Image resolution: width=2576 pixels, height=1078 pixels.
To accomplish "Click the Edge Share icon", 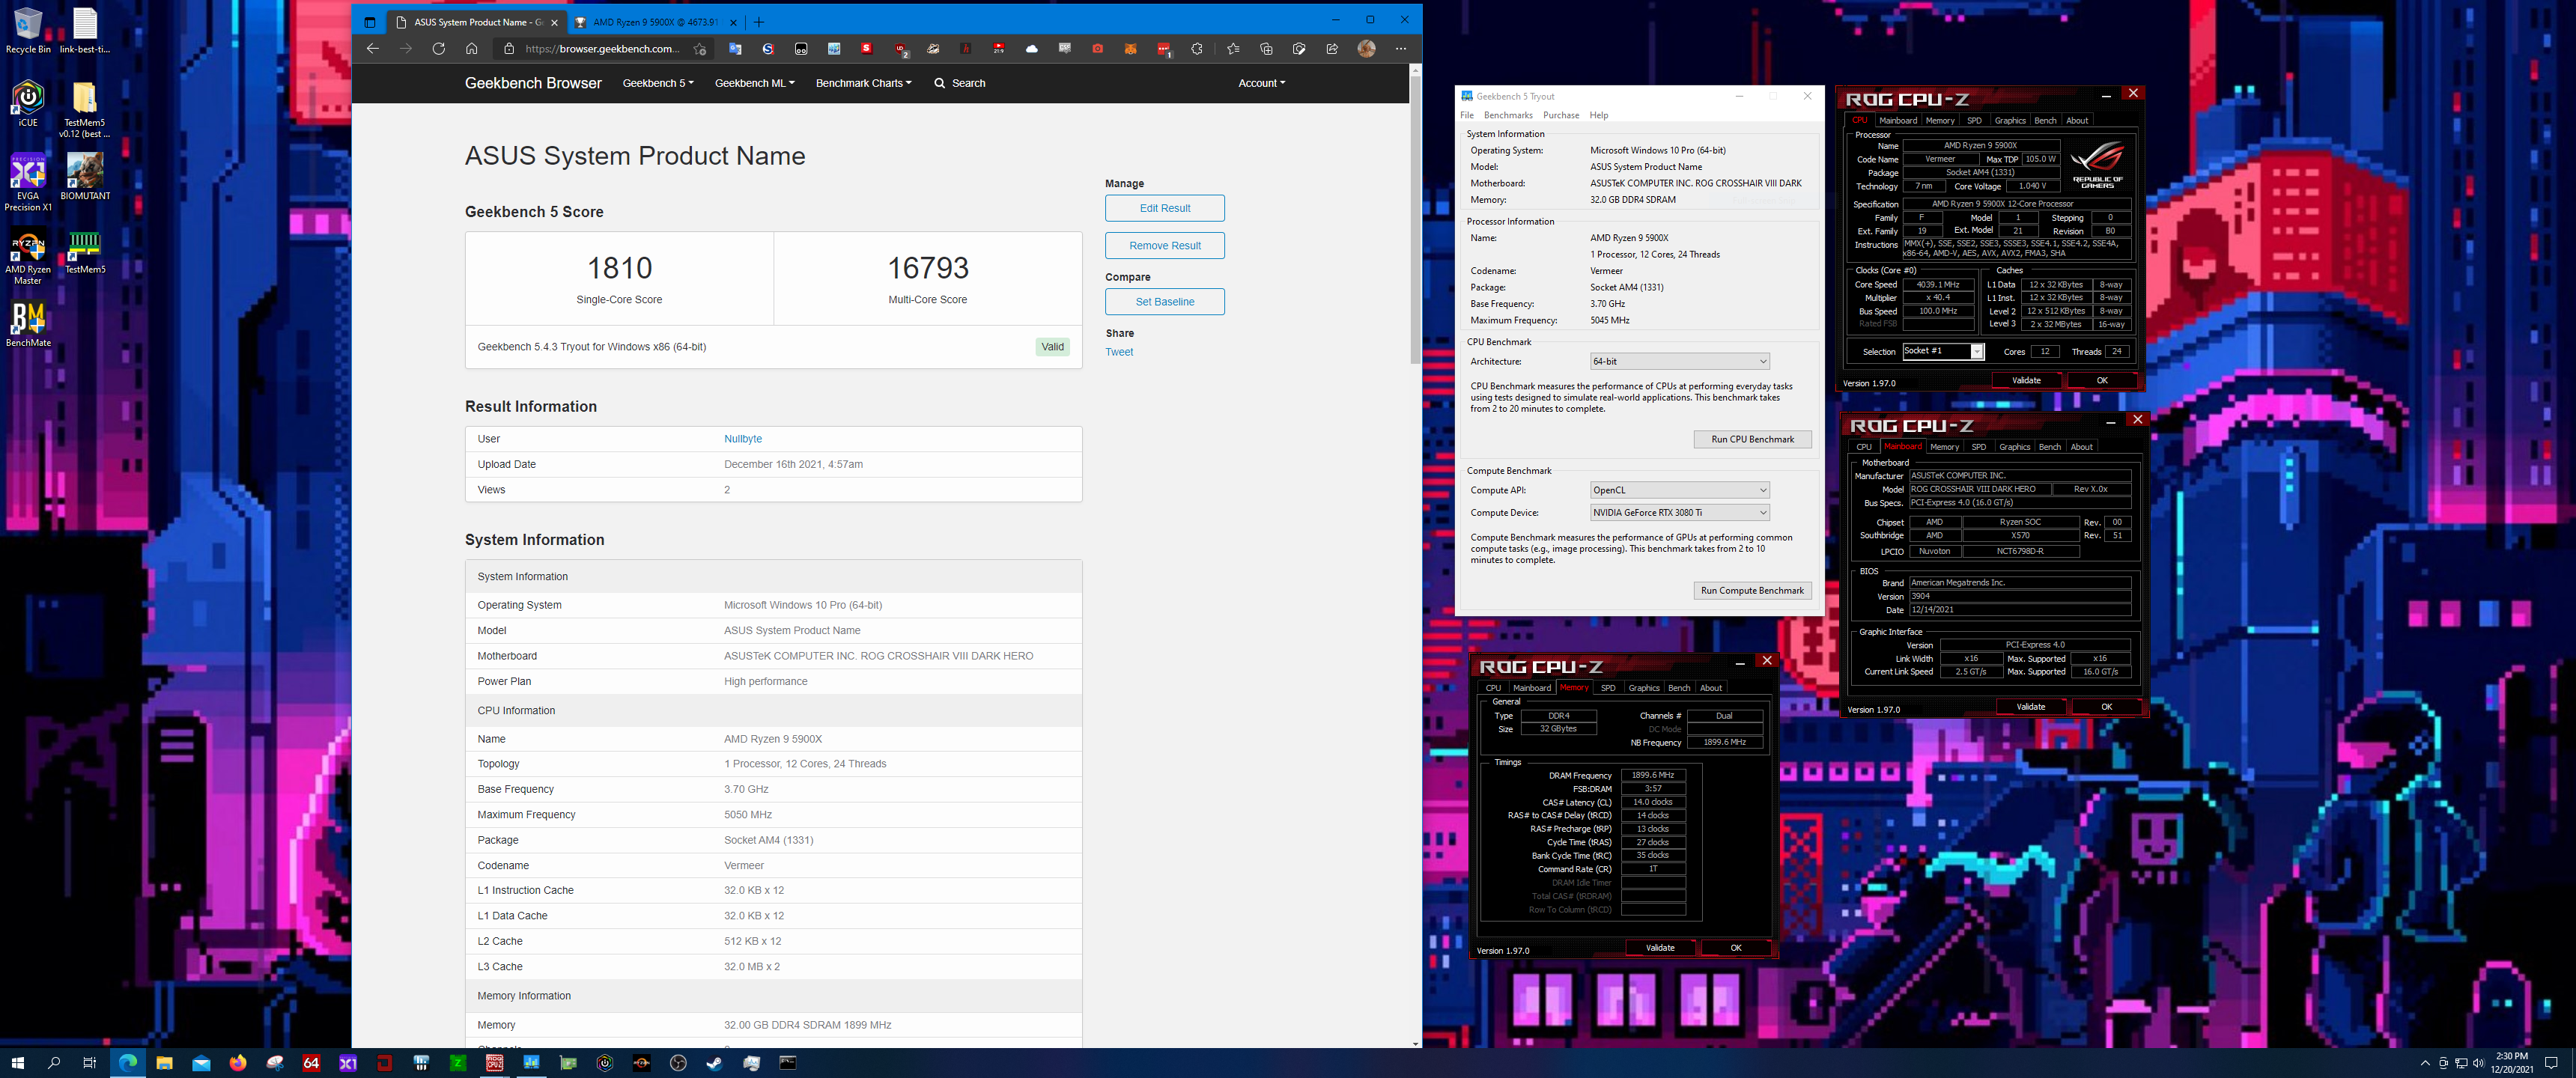I will pos(1332,49).
